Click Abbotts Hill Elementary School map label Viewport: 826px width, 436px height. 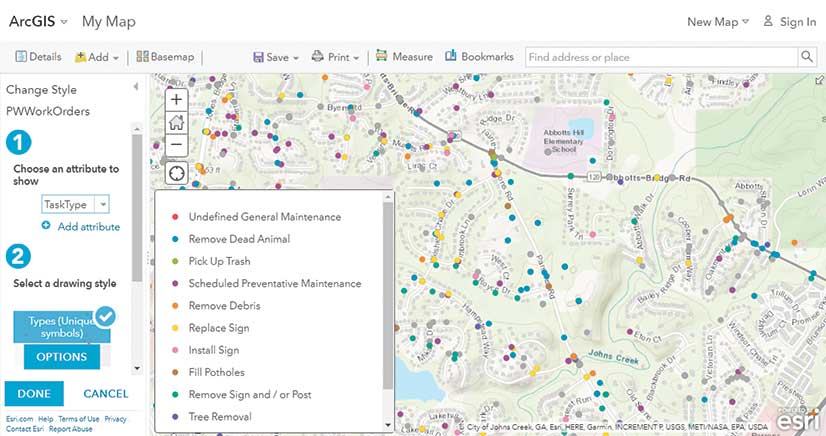click(x=563, y=141)
